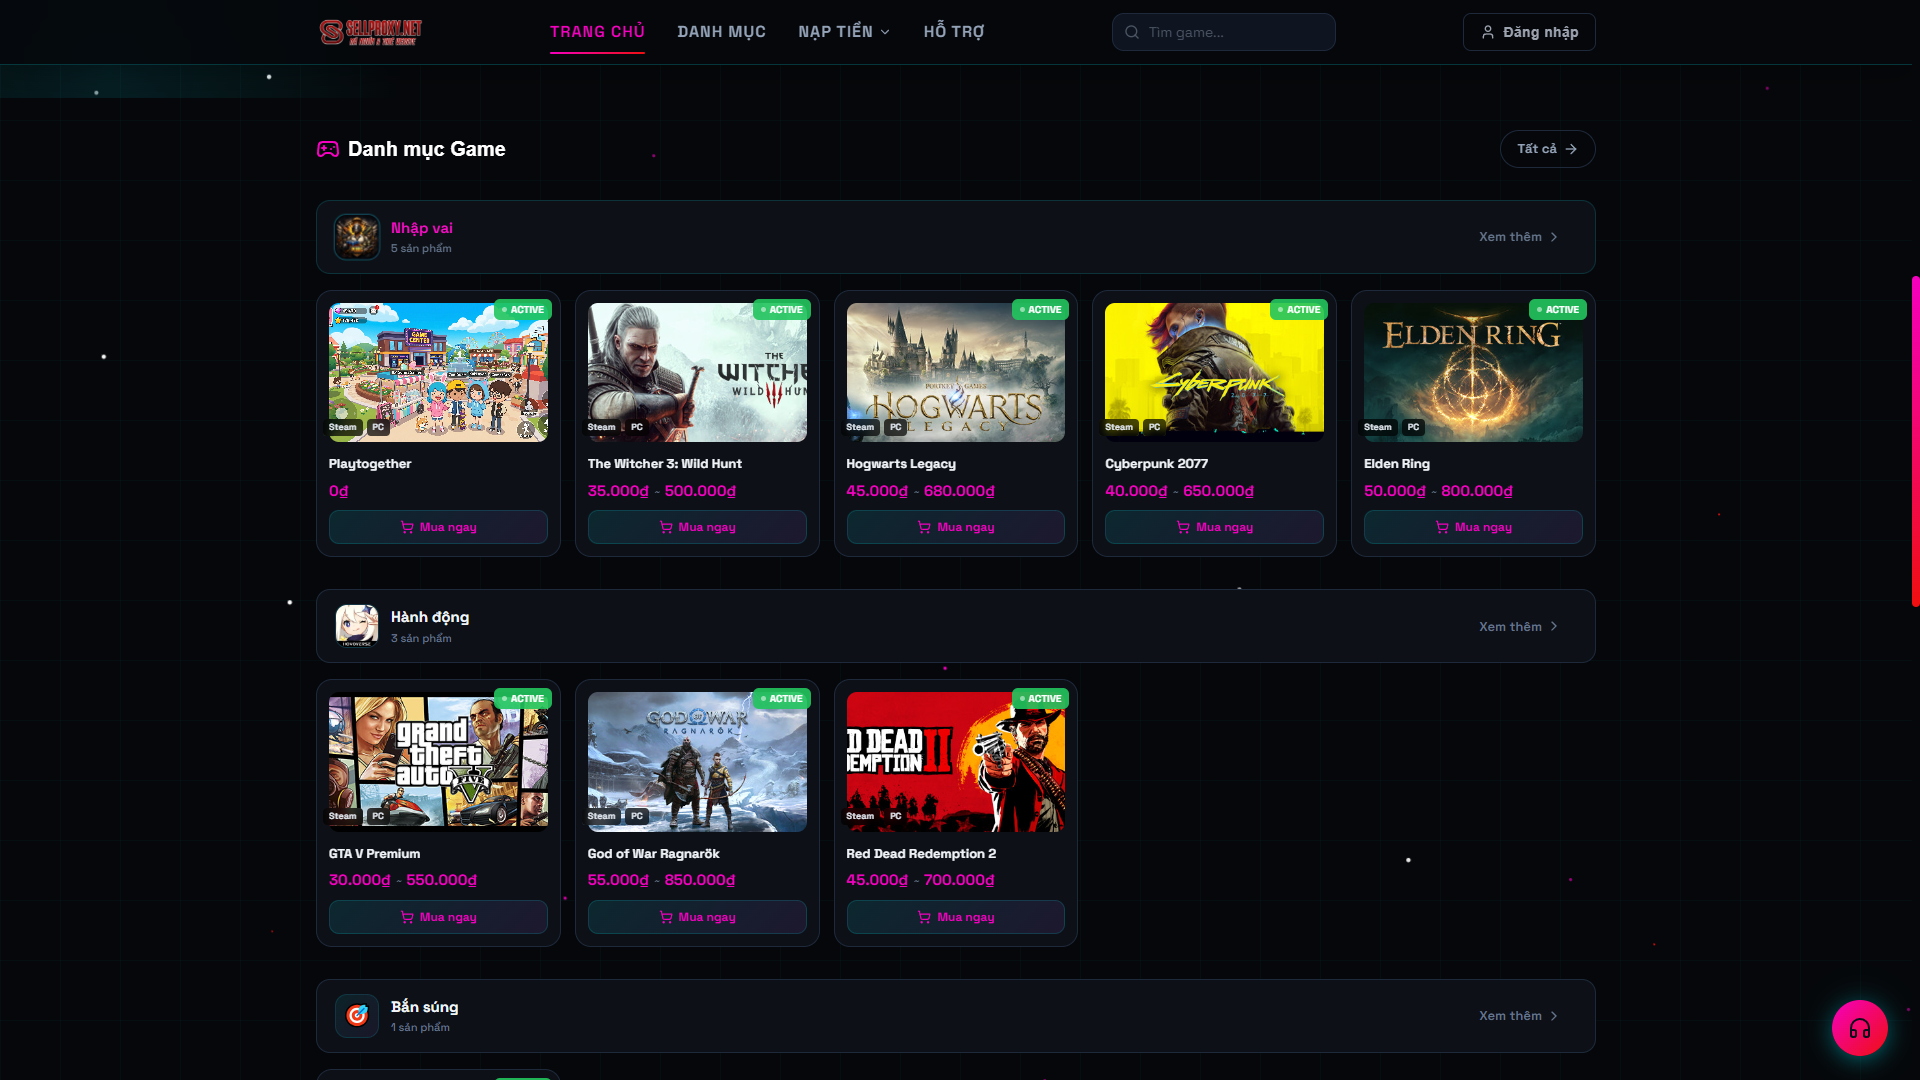Click the ACTIVE badge on The Witcher 3
The width and height of the screenshot is (1920, 1080).
781,310
